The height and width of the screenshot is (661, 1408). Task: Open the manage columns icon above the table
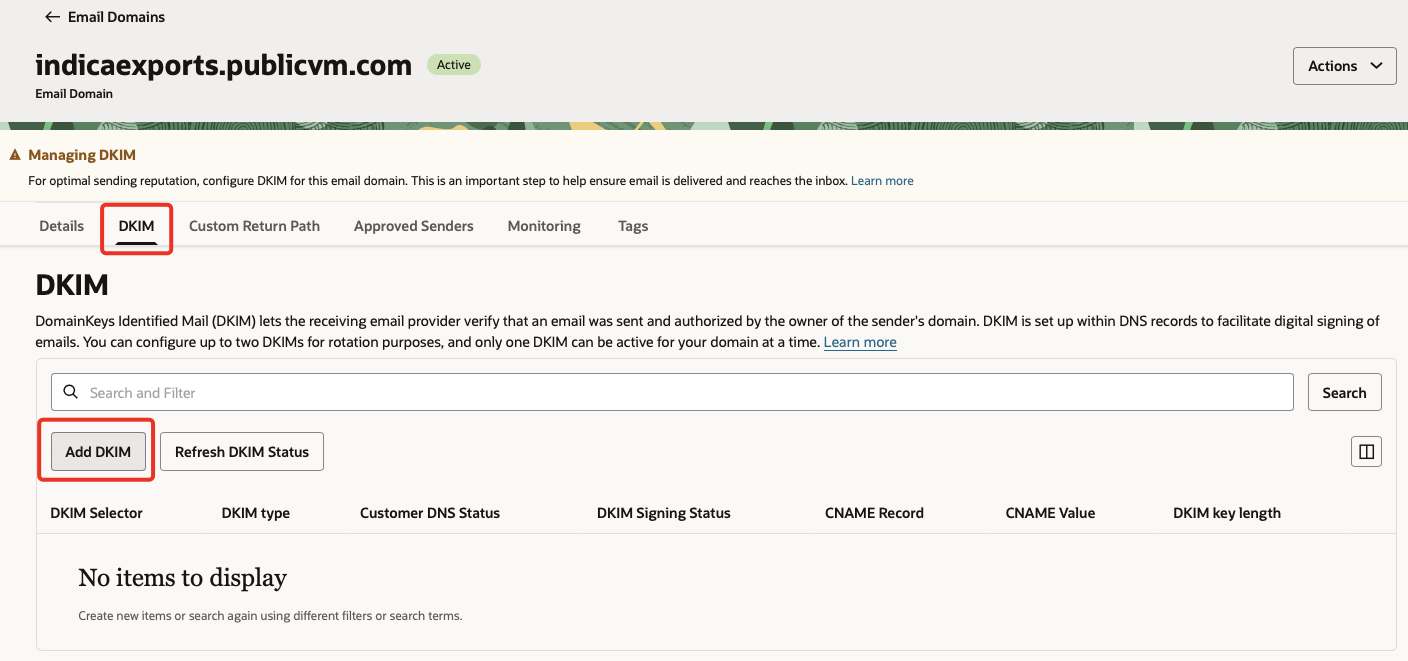pyautogui.click(x=1366, y=451)
